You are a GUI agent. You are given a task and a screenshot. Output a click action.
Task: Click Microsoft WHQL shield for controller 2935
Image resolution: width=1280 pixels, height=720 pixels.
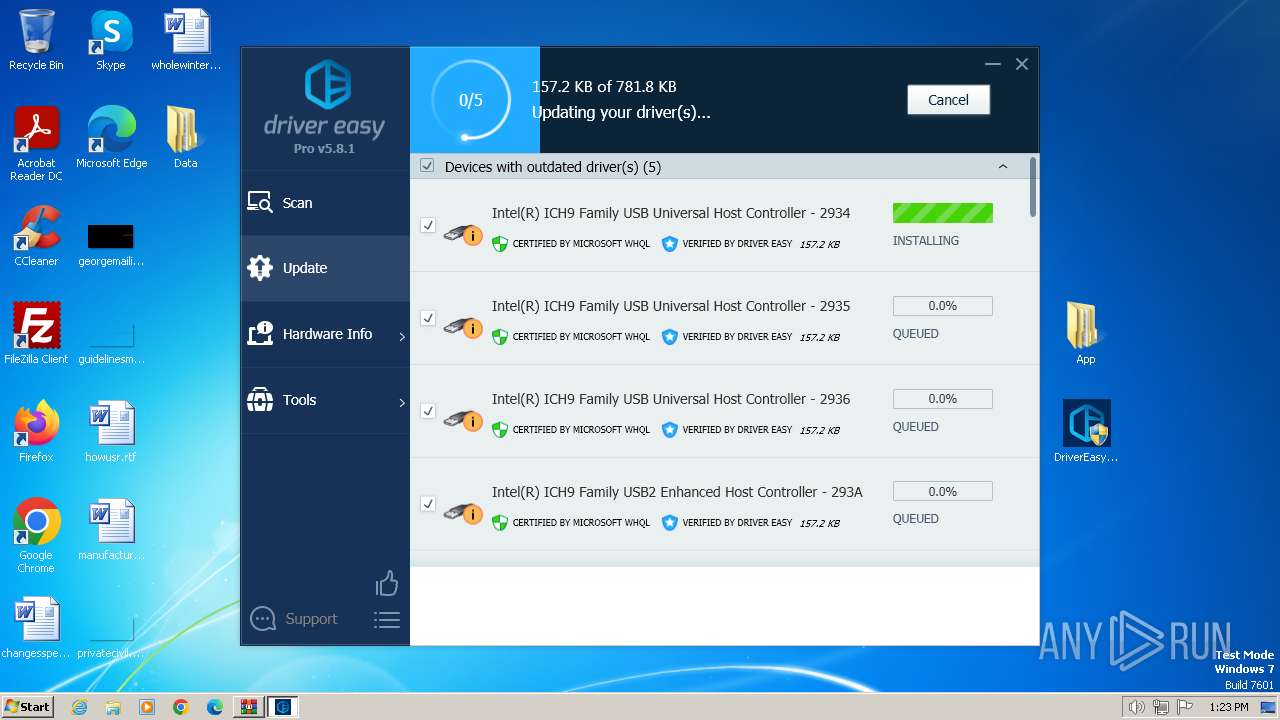[500, 337]
